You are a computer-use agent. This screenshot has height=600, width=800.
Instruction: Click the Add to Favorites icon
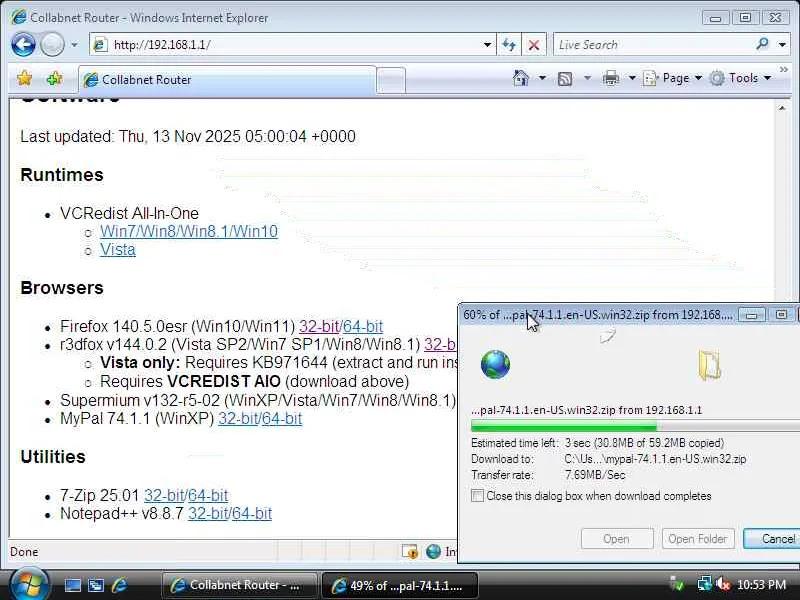click(54, 79)
